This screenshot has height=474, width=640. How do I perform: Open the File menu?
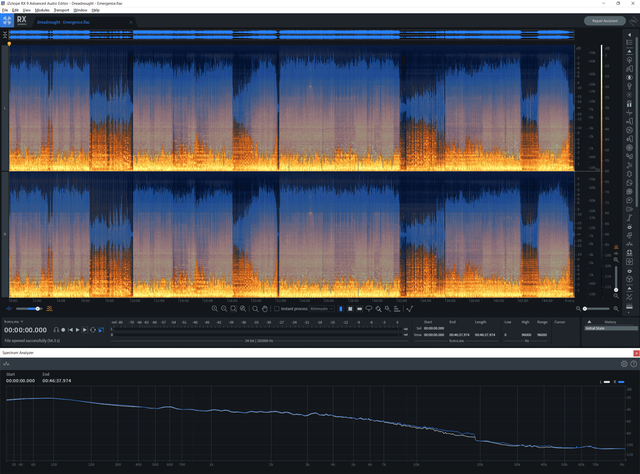tap(5, 10)
